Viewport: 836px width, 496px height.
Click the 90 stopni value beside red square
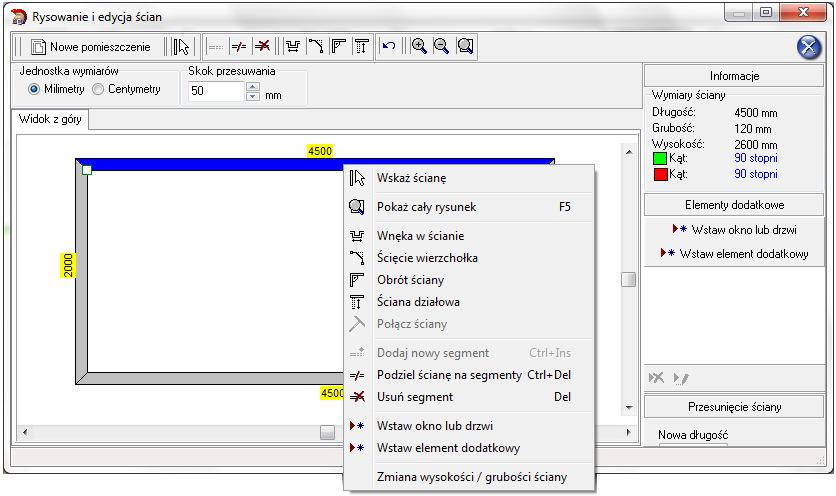click(755, 174)
